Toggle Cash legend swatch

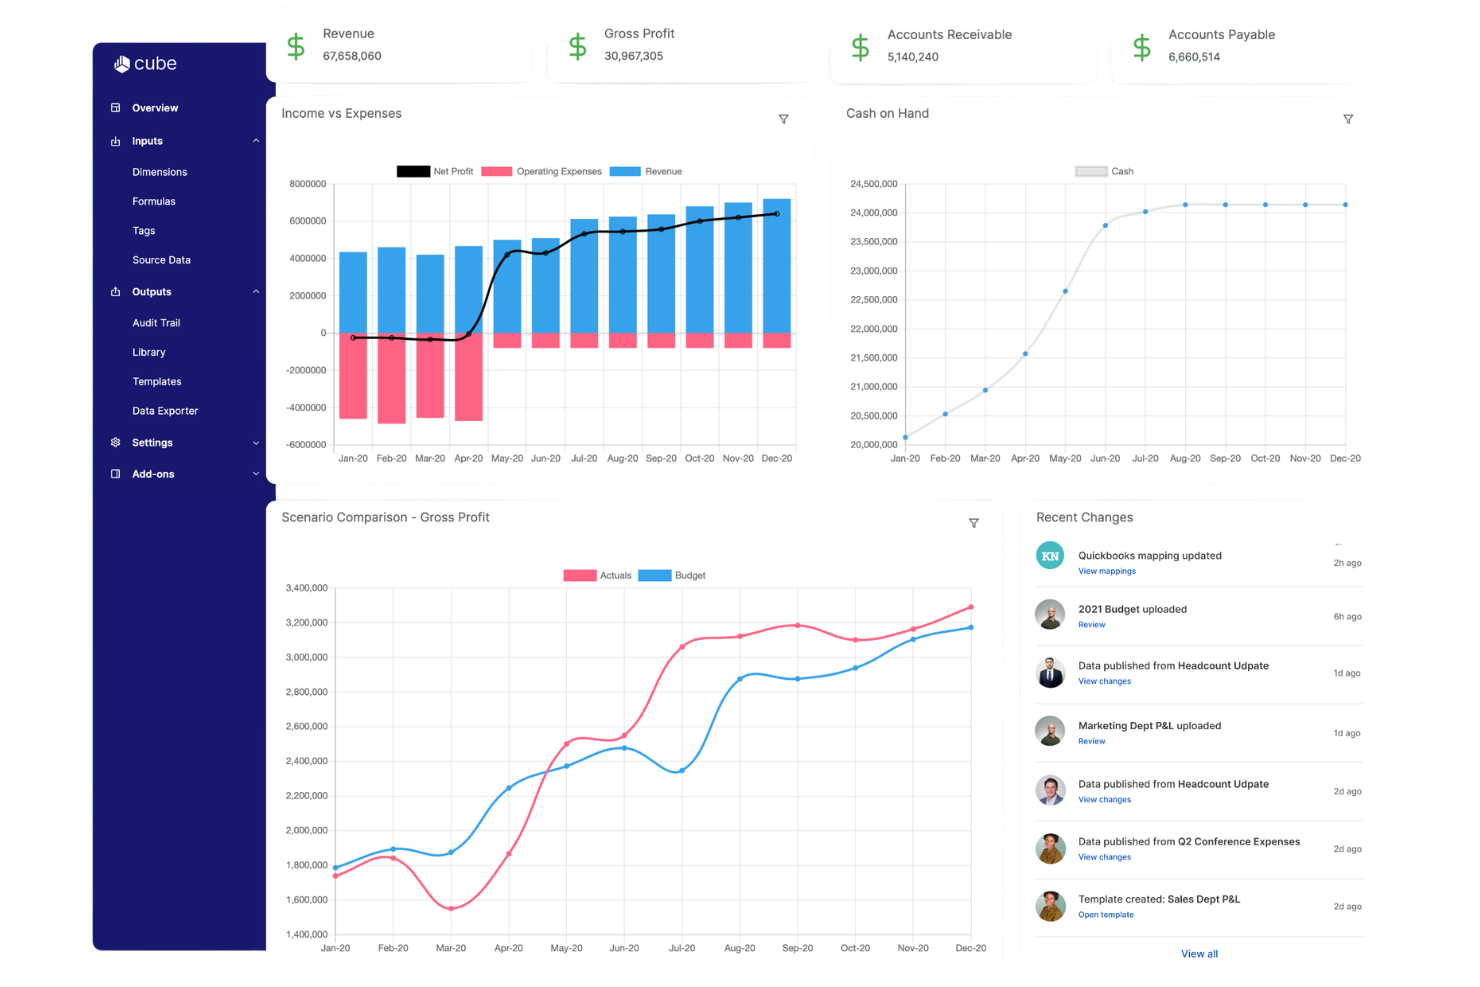[x=1091, y=172]
